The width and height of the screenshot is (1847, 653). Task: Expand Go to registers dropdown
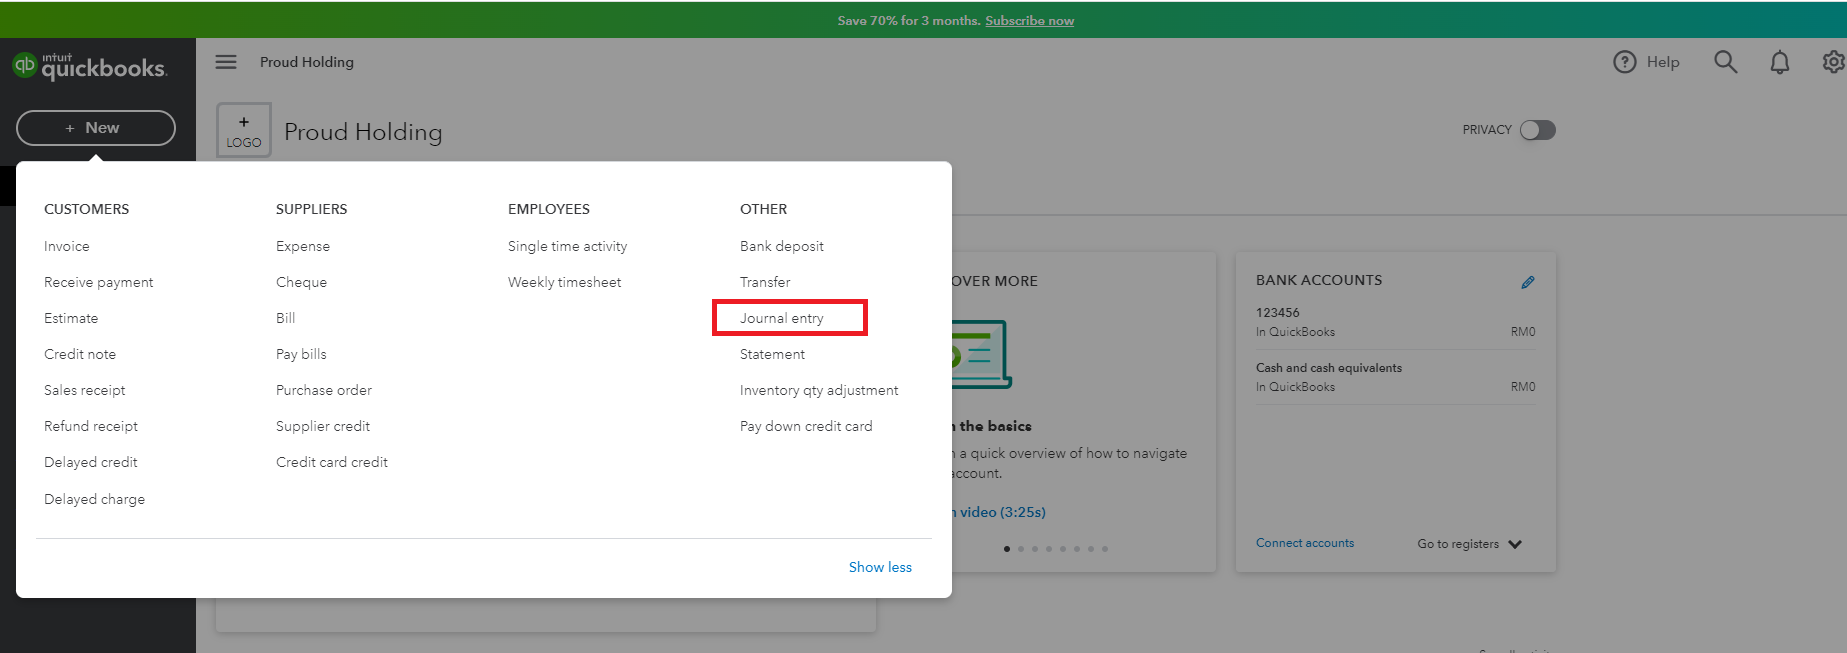[x=1469, y=544]
